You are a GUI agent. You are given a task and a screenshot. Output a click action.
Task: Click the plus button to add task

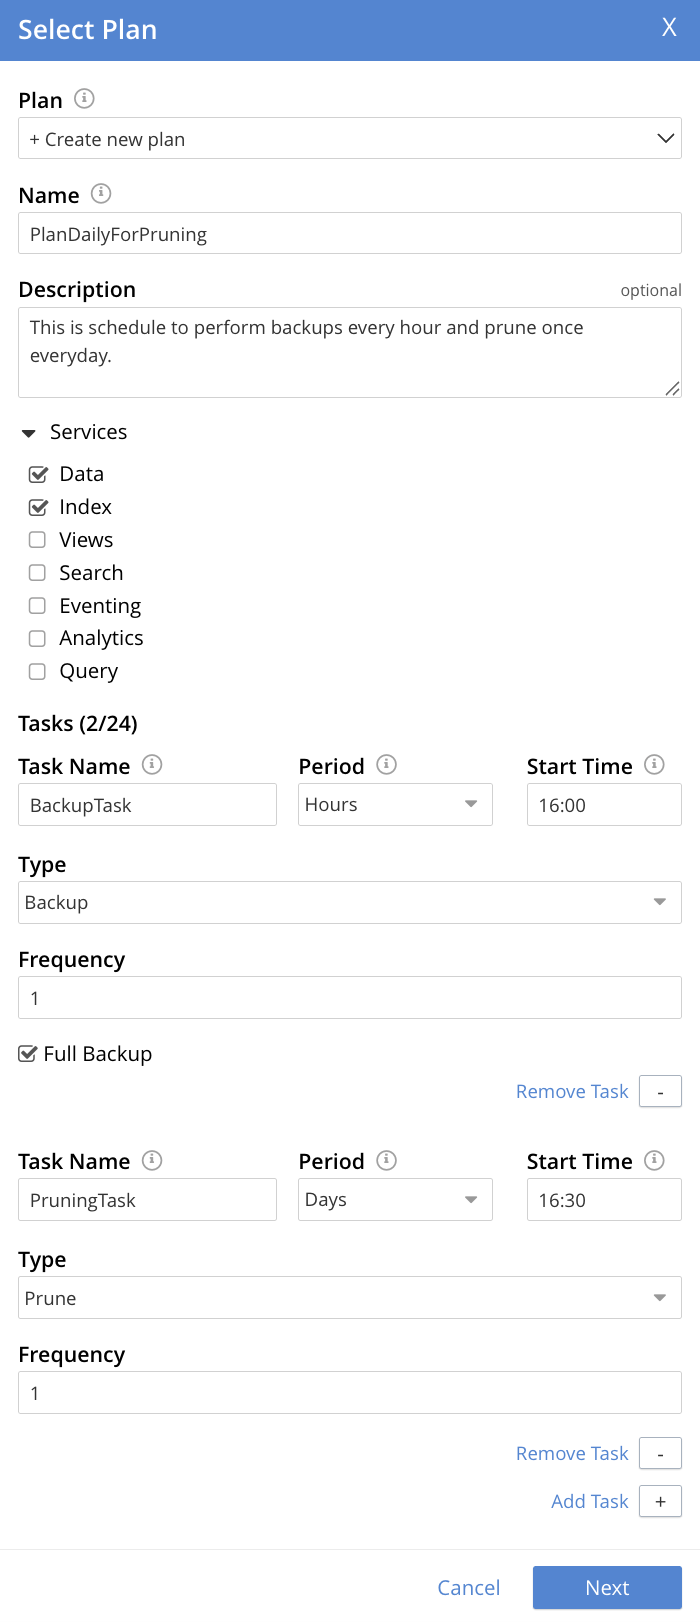pyautogui.click(x=660, y=1501)
